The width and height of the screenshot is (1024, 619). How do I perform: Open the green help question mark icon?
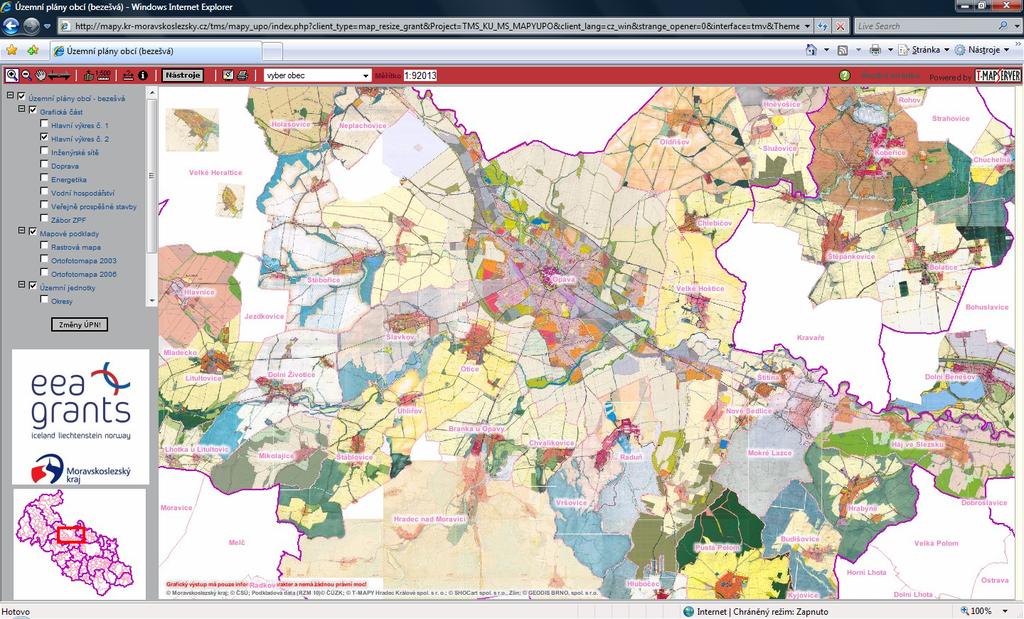click(x=845, y=76)
